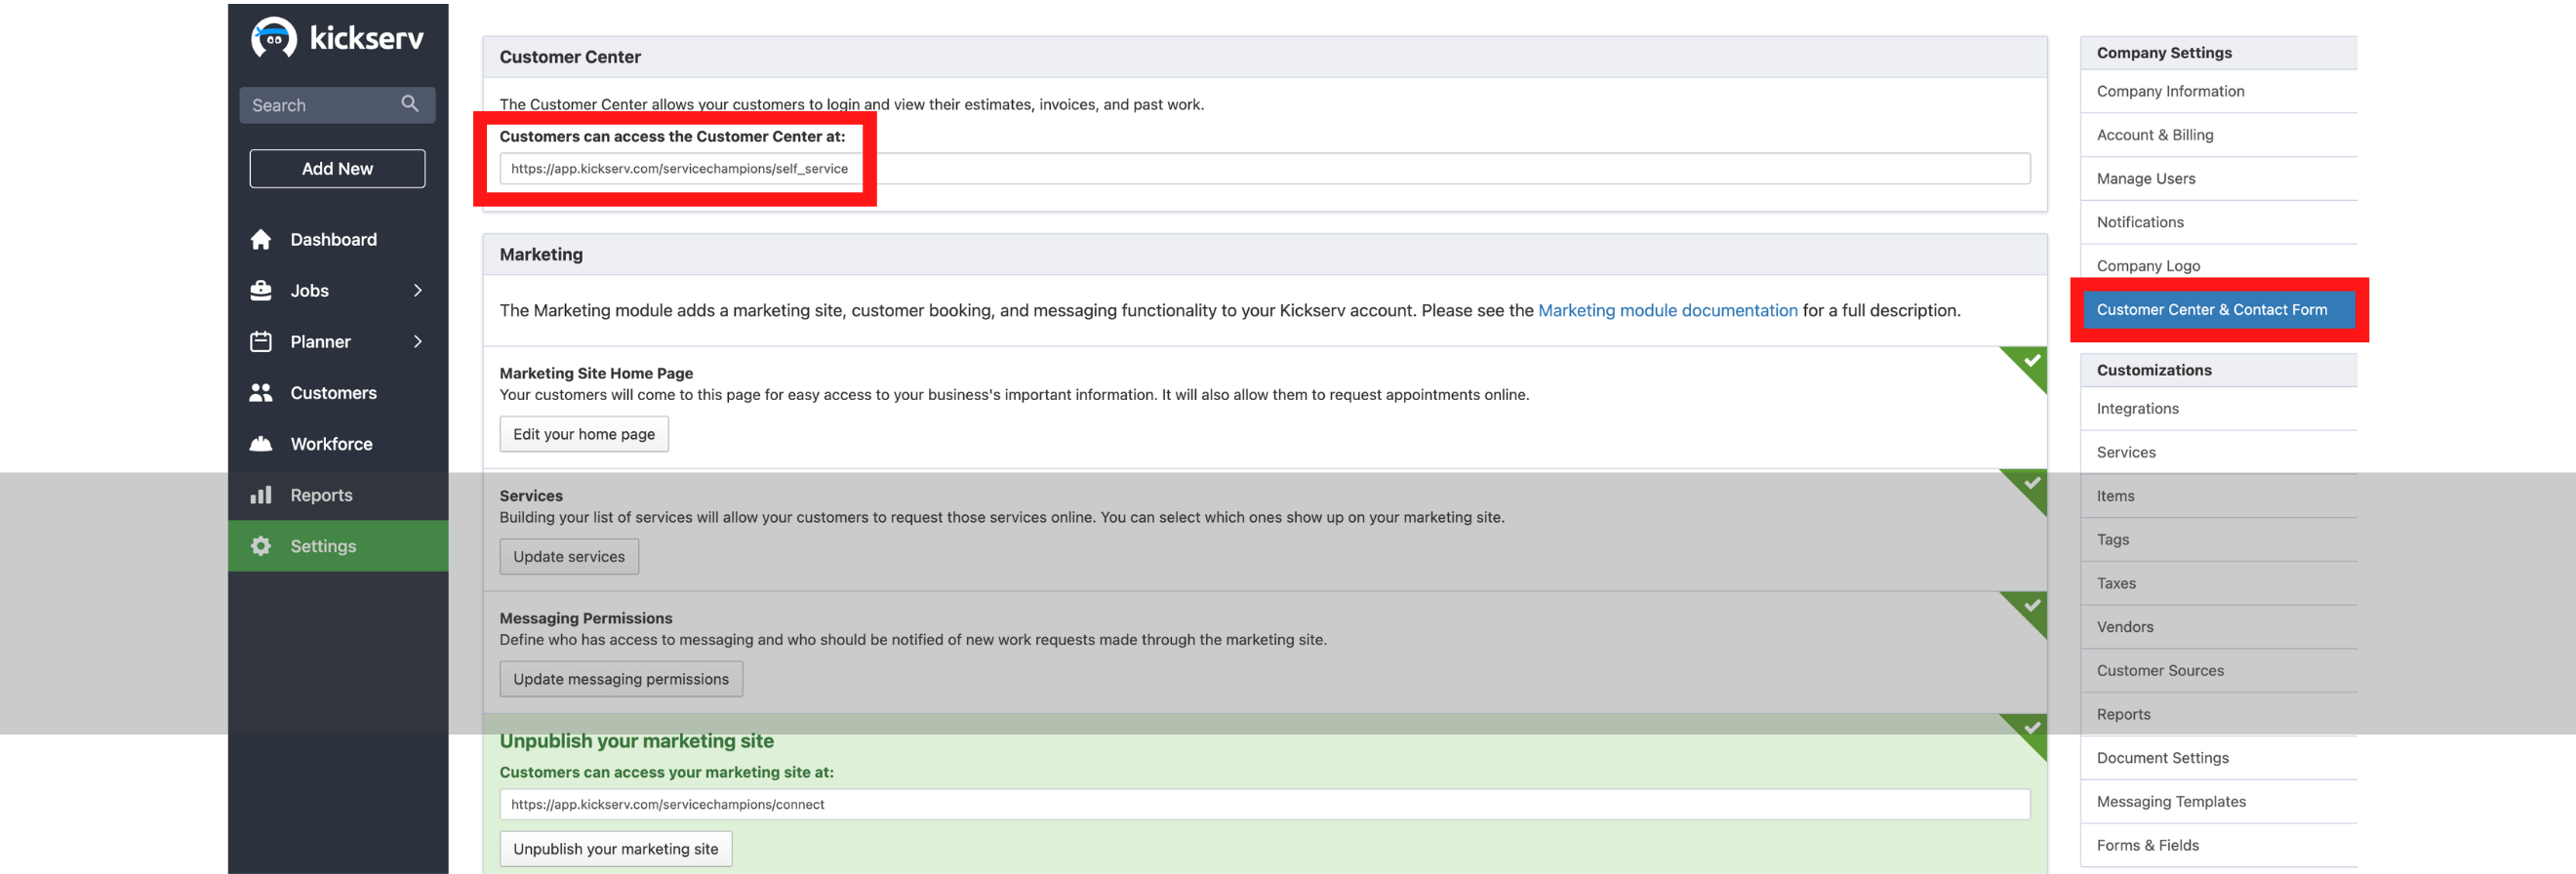Click the Customers people icon
The height and width of the screenshot is (874, 2576).
[x=261, y=392]
